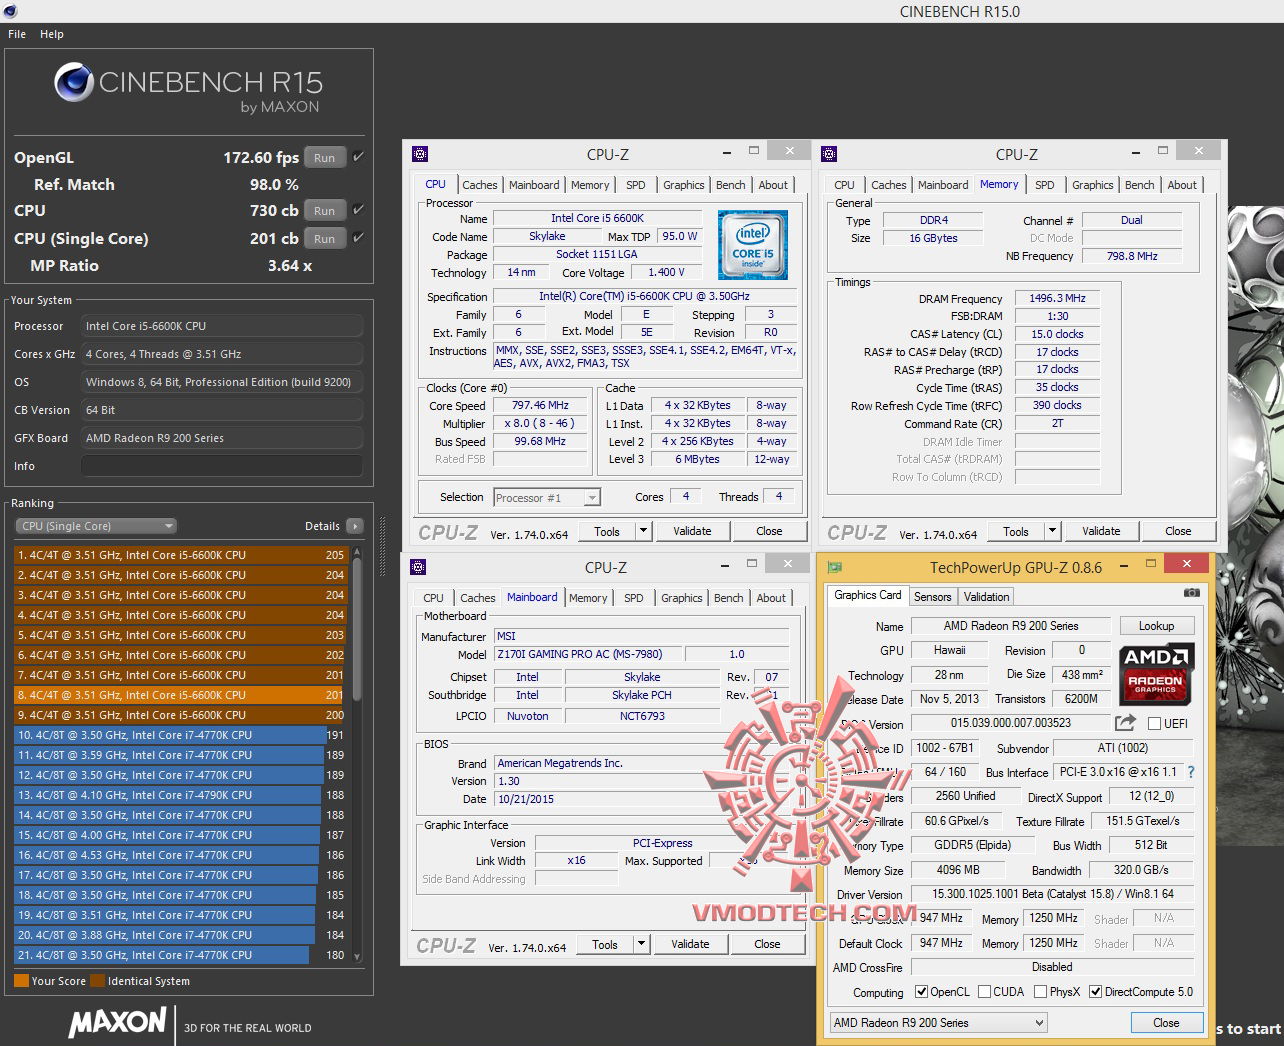Click the Z170I GAMING PRO AC model field
Screen dimensions: 1284x1046
coord(588,654)
